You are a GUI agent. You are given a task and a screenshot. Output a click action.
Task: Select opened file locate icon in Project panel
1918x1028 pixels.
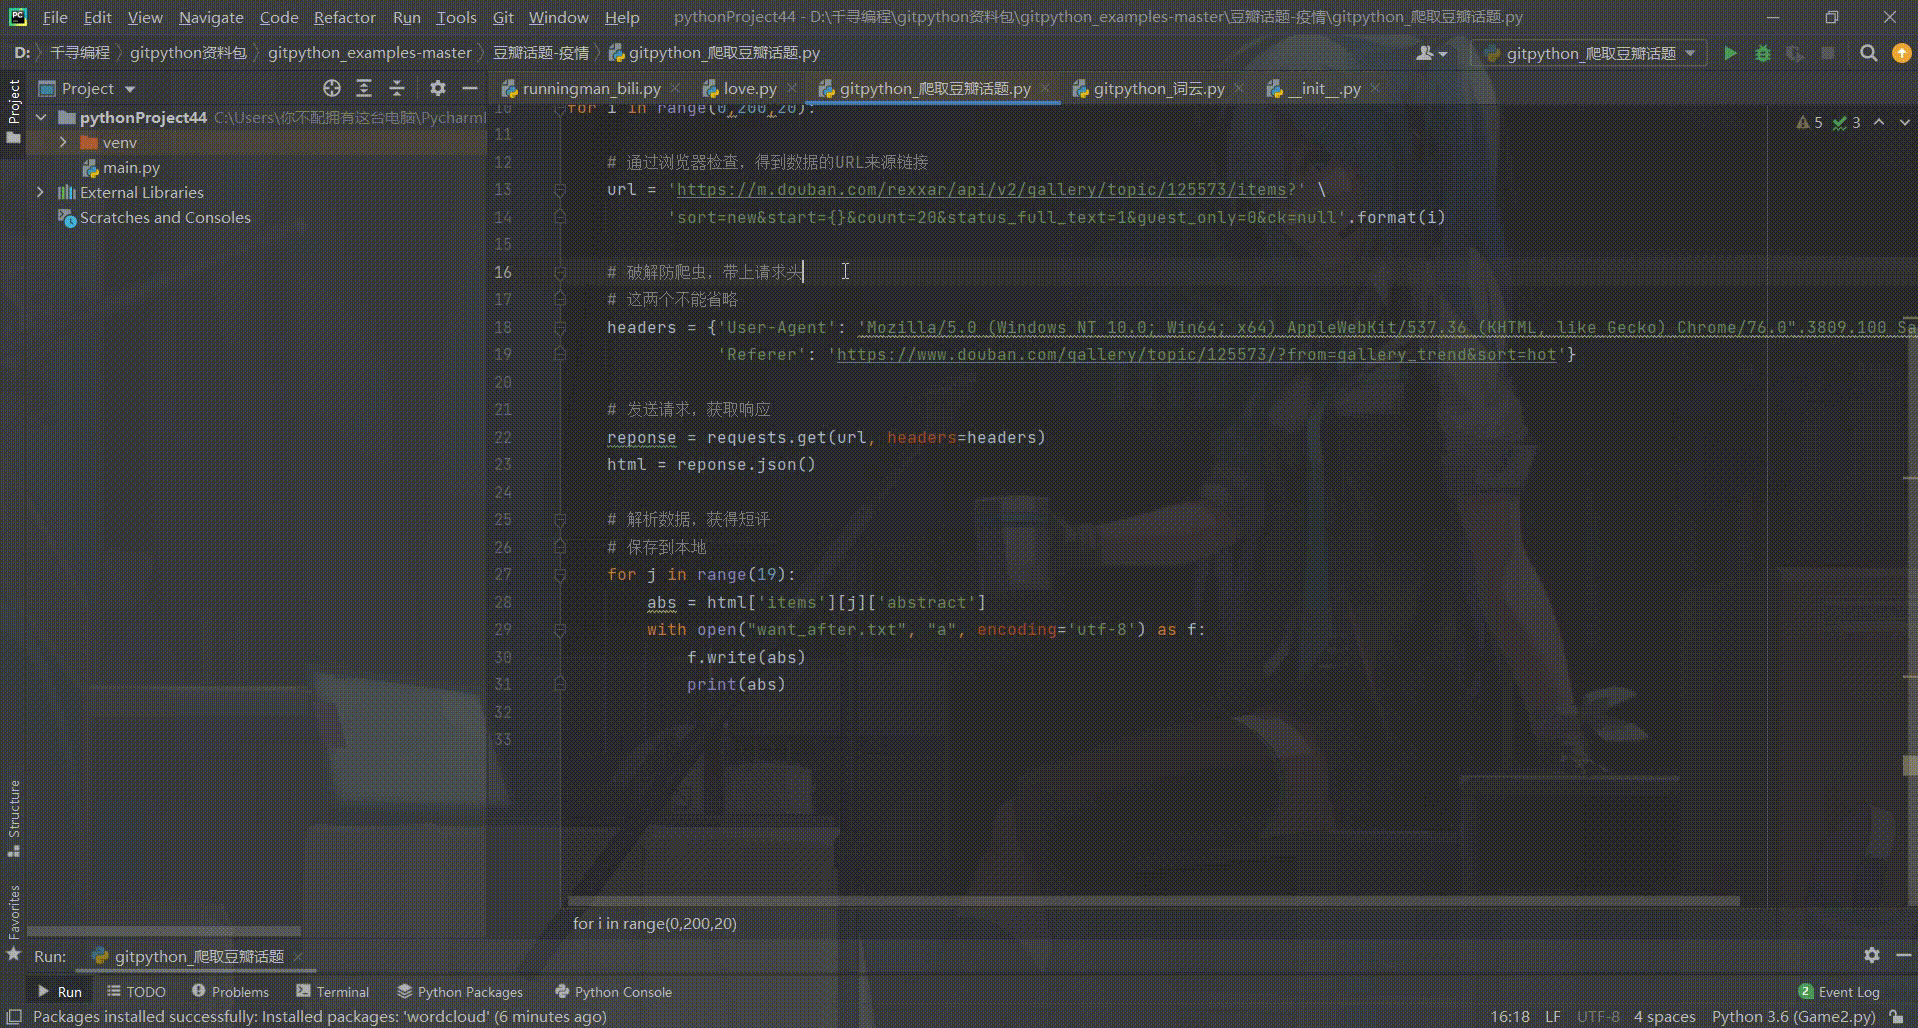[332, 88]
